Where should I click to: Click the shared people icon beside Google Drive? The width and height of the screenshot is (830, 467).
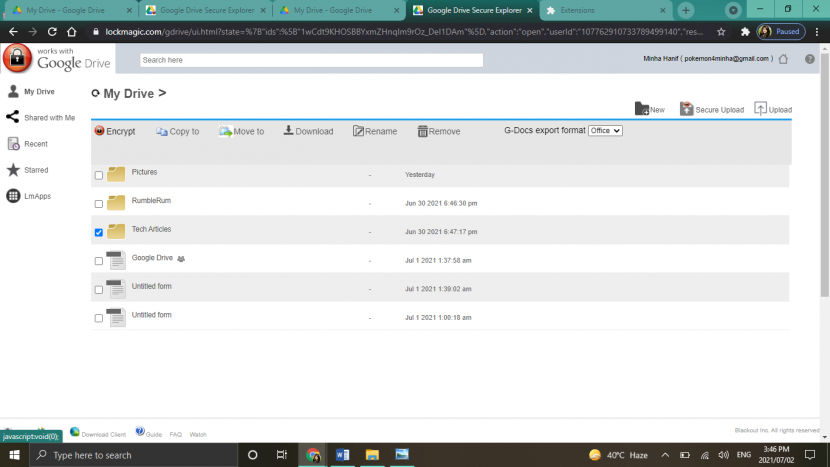click(181, 259)
